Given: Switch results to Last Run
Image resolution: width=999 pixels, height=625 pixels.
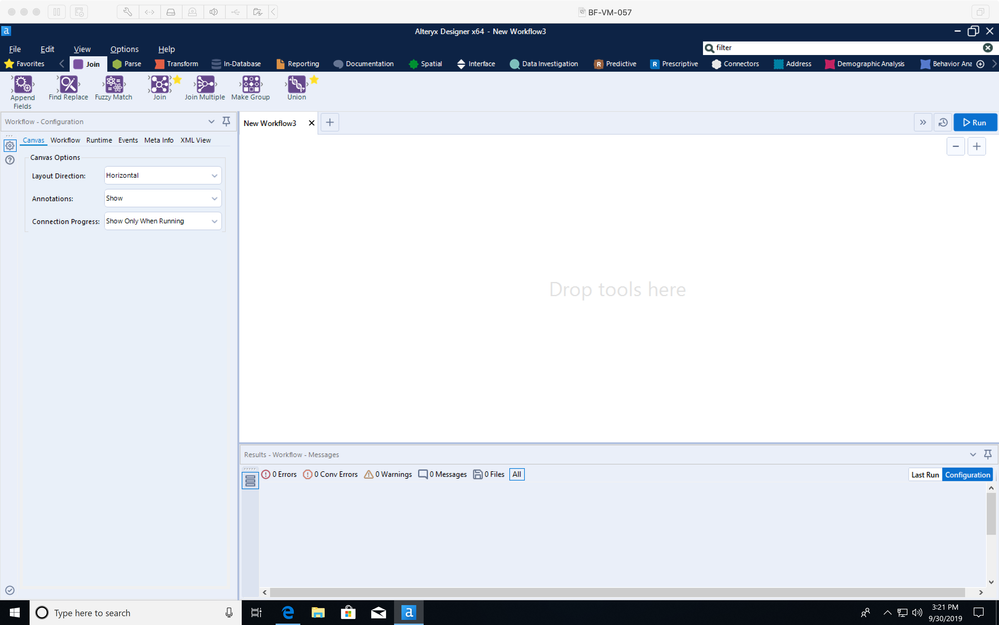Looking at the screenshot, I should pos(925,475).
